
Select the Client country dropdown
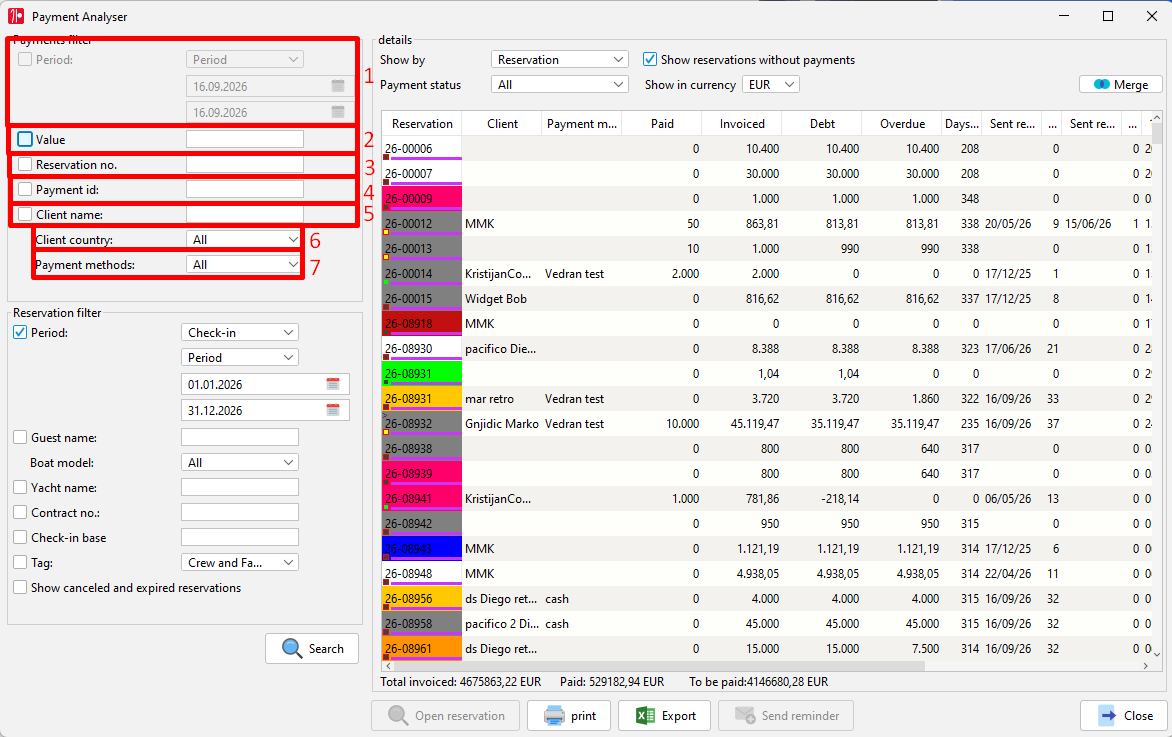point(244,239)
